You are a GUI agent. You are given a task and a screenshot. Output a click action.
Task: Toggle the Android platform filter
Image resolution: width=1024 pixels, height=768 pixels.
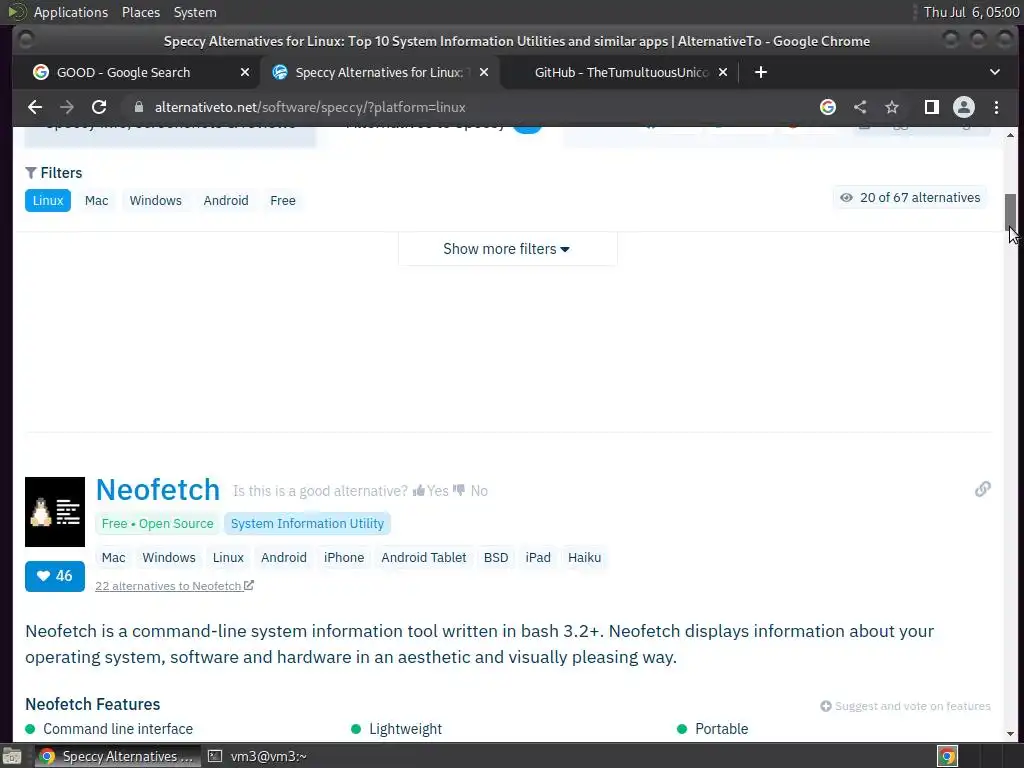coord(226,200)
